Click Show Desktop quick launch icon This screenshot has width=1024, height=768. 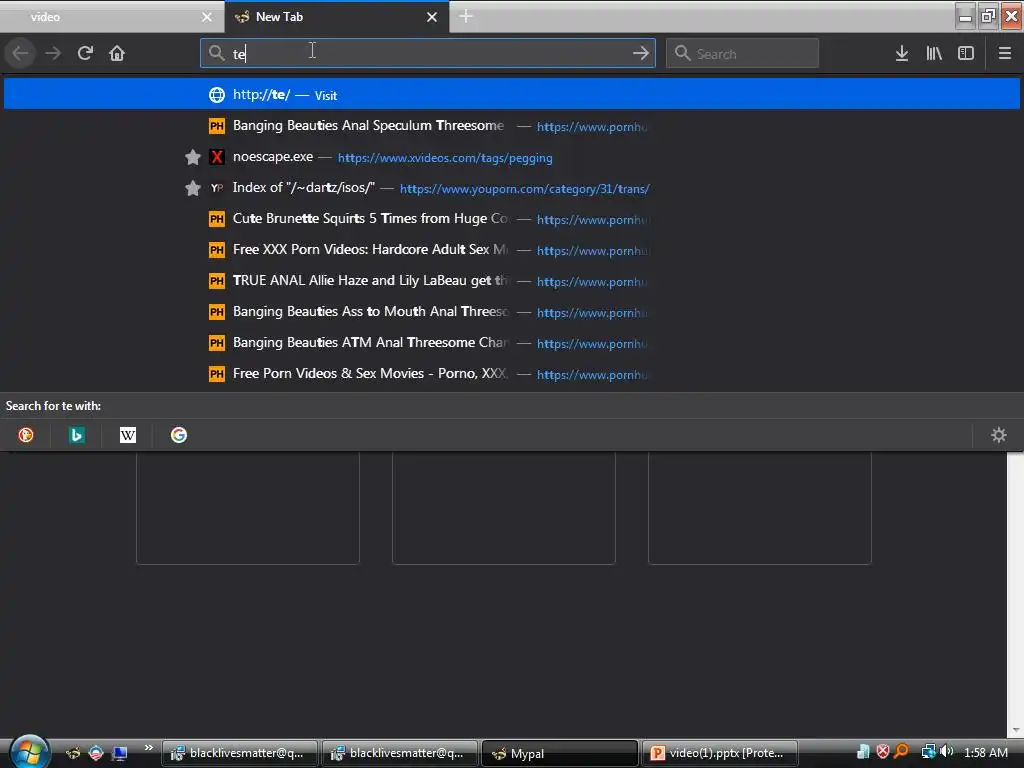coord(119,754)
